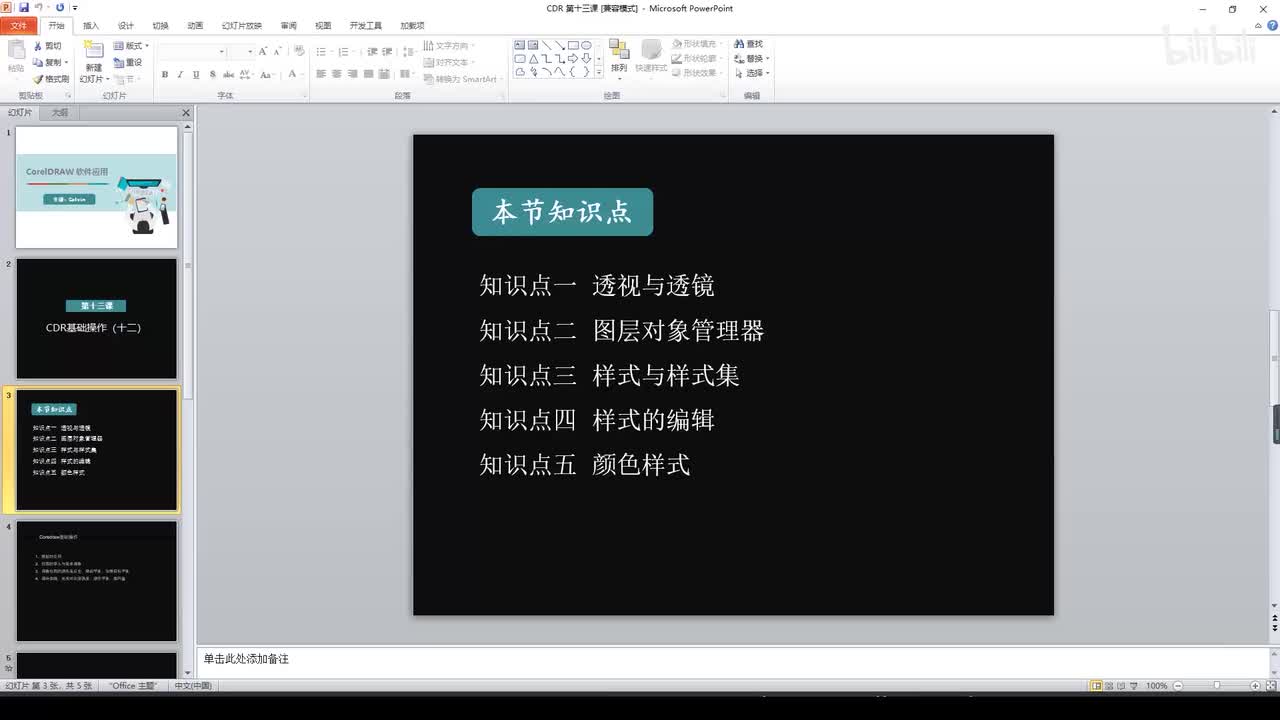The width and height of the screenshot is (1280, 720).
Task: Switch to the 设计 (Design) ribbon tab
Action: point(125,26)
